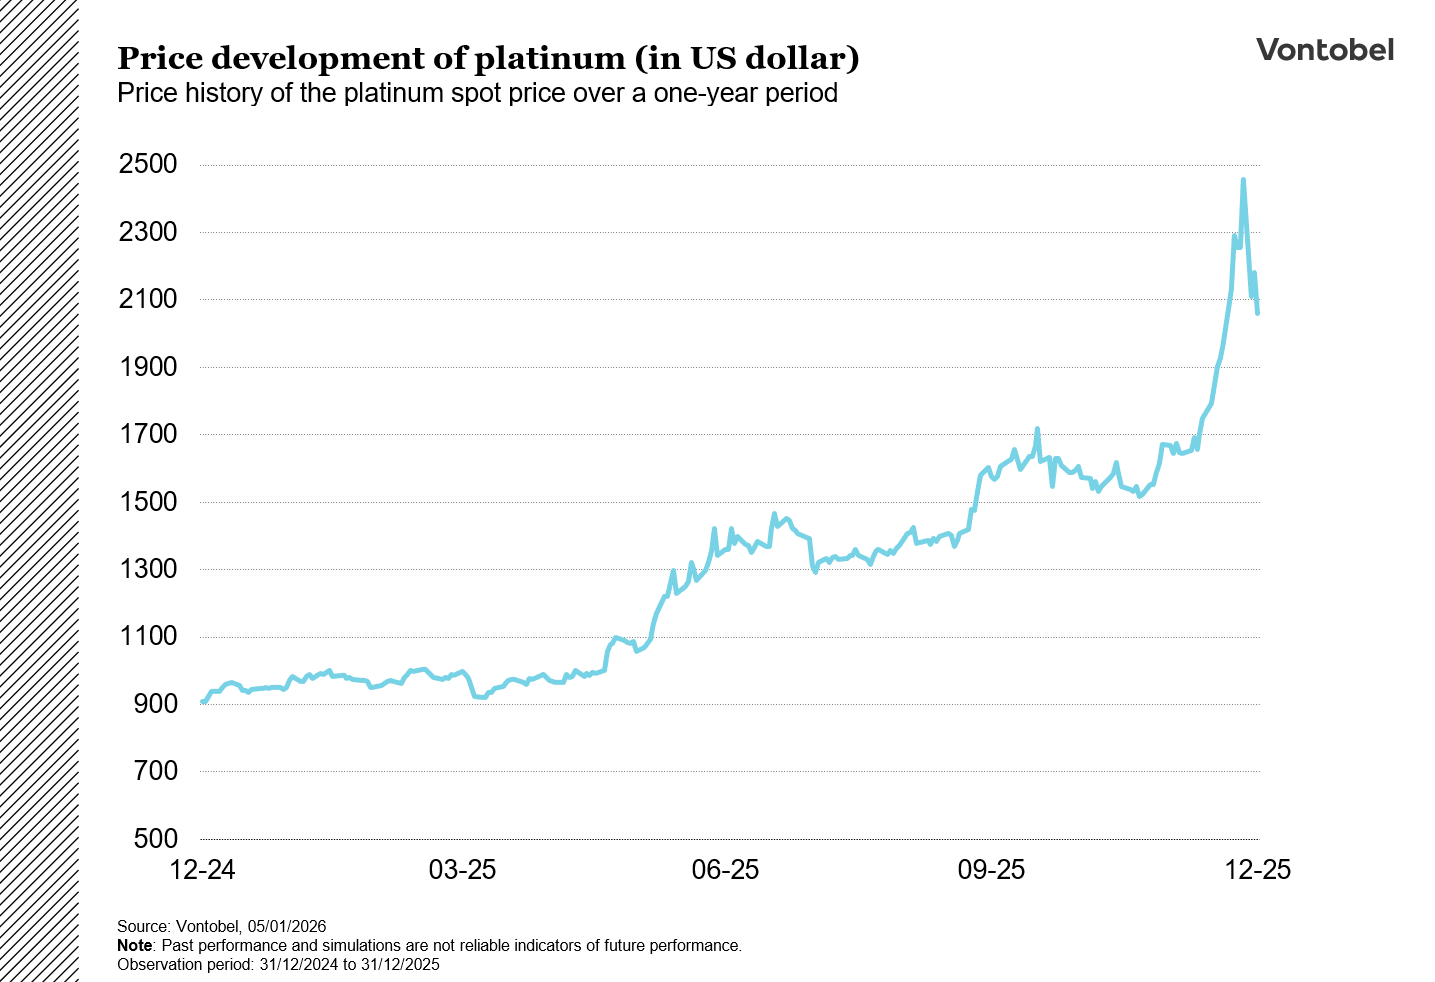Click the Note about past performance
1435x982 pixels.
tap(430, 945)
